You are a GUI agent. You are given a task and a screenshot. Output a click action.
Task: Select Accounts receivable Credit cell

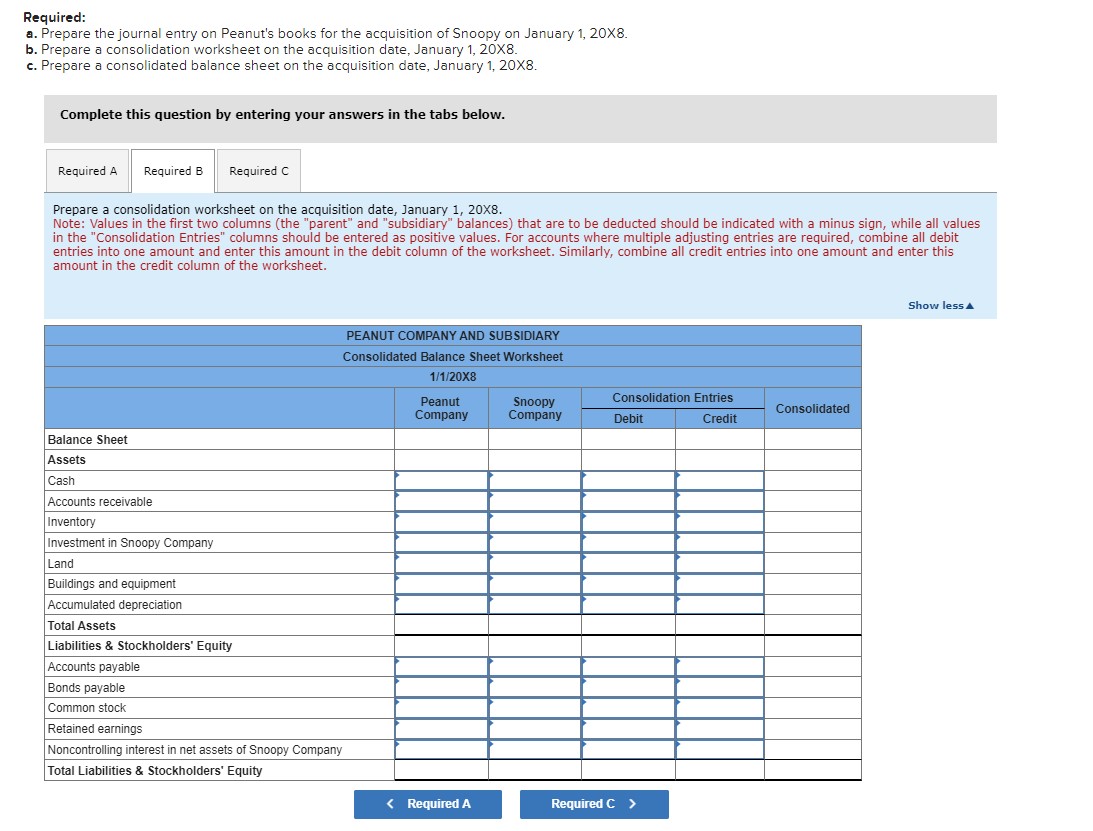point(719,501)
